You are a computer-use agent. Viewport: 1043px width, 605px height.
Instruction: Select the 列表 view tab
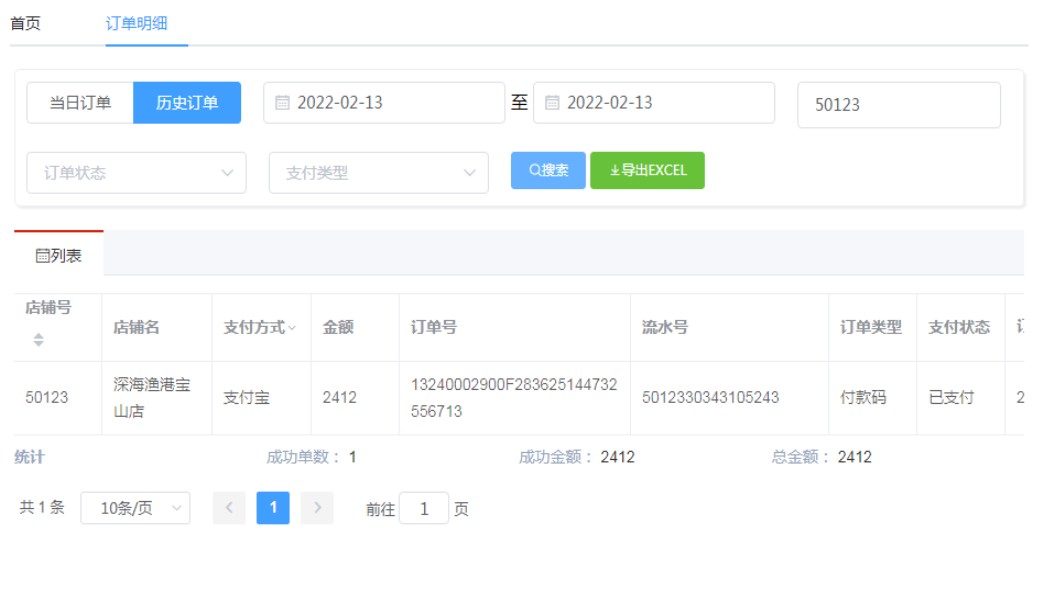coord(59,256)
